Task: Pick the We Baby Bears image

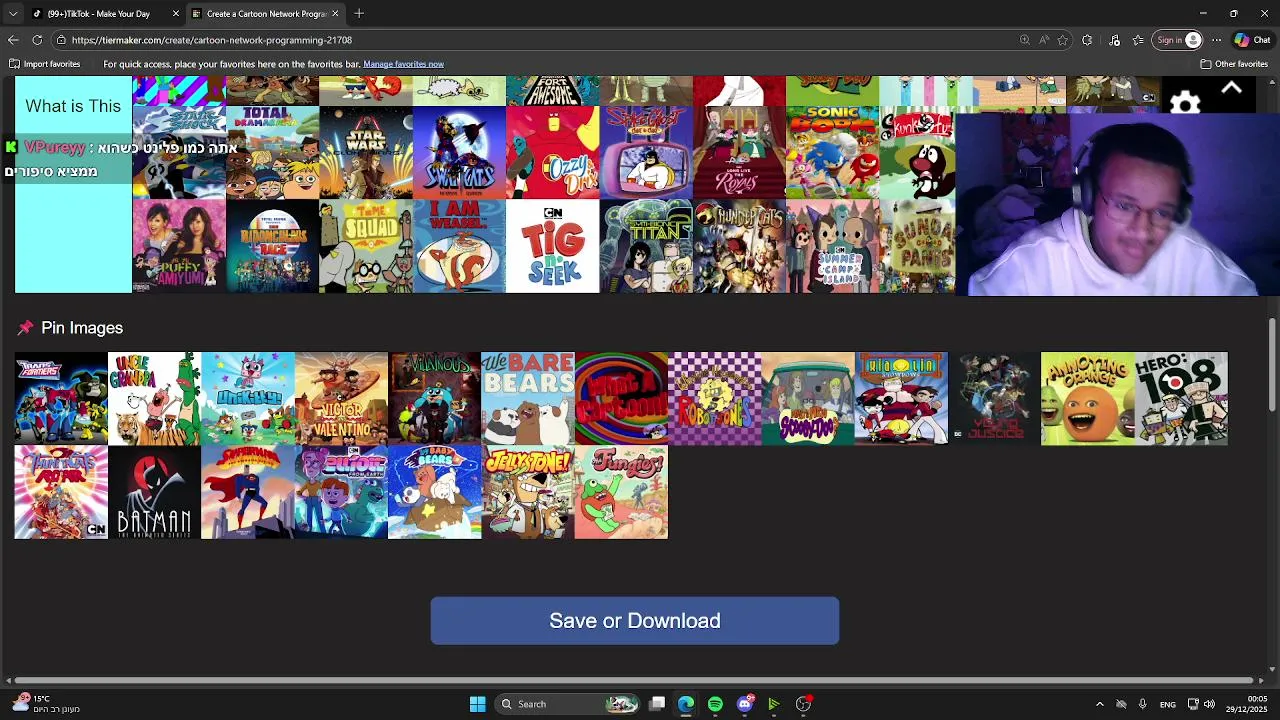Action: 434,492
